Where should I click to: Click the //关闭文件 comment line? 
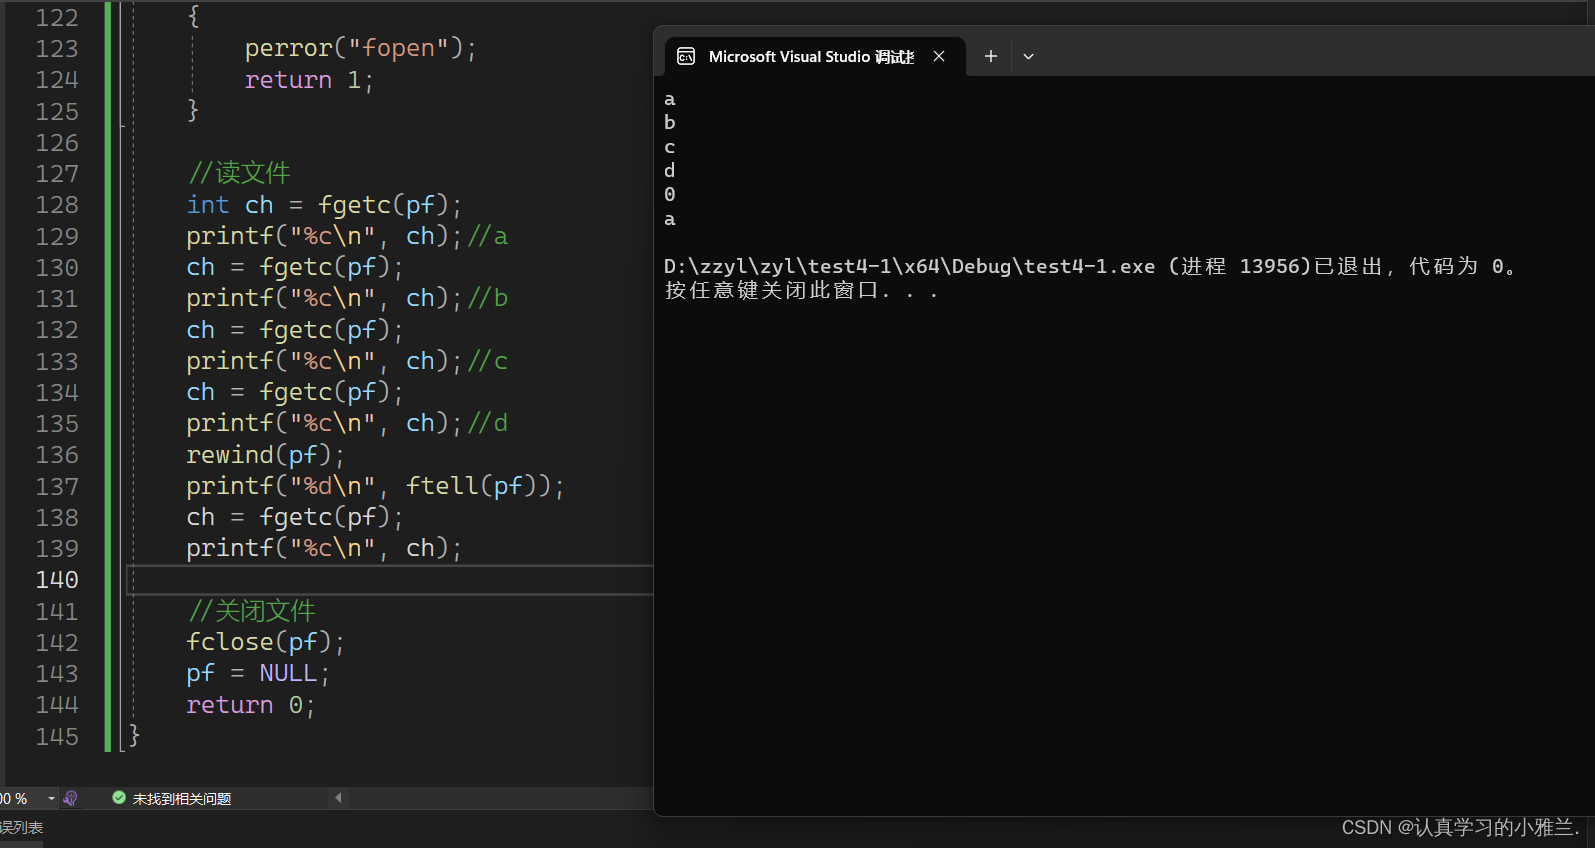(252, 611)
